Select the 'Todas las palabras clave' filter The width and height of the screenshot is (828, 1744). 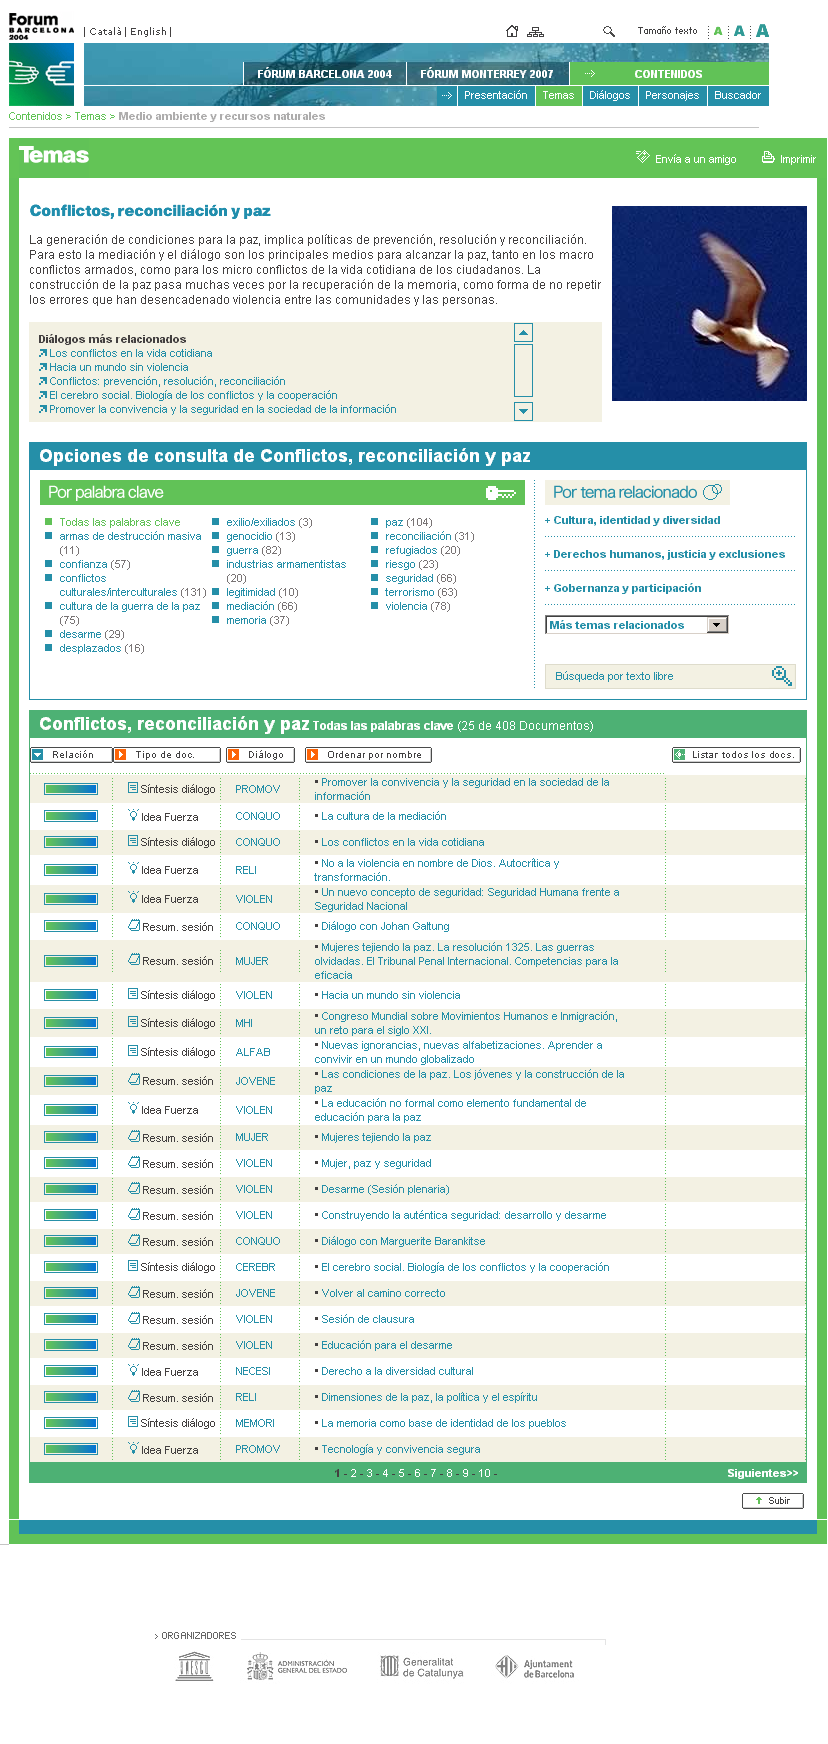tap(119, 522)
